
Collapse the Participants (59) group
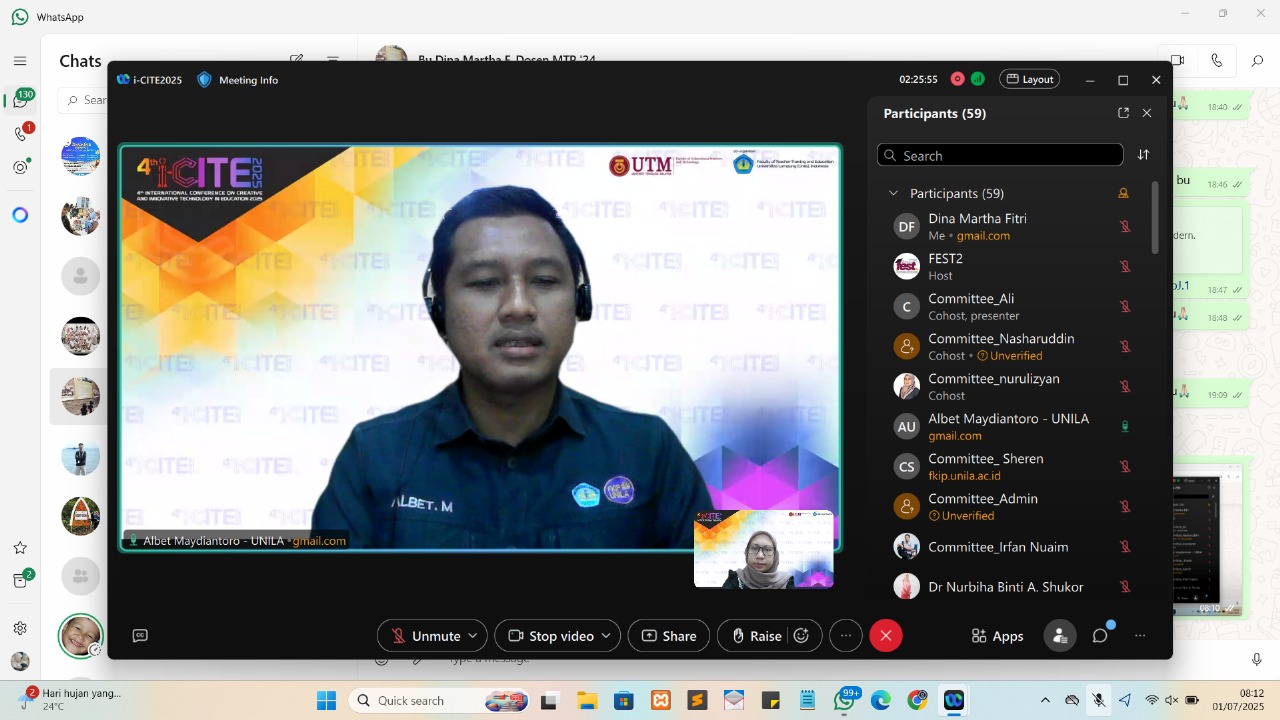pos(893,193)
